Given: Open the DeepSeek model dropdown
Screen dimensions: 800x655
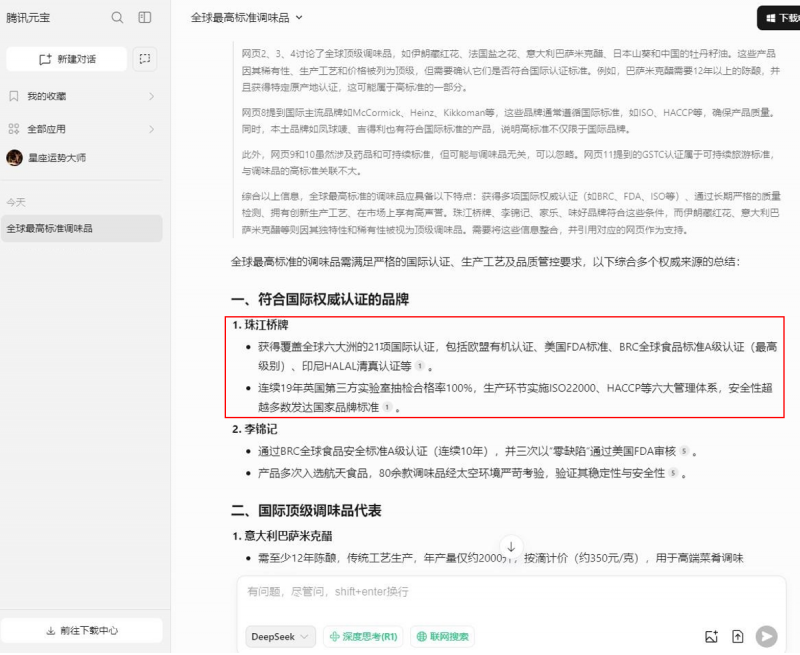Looking at the screenshot, I should pos(280,637).
